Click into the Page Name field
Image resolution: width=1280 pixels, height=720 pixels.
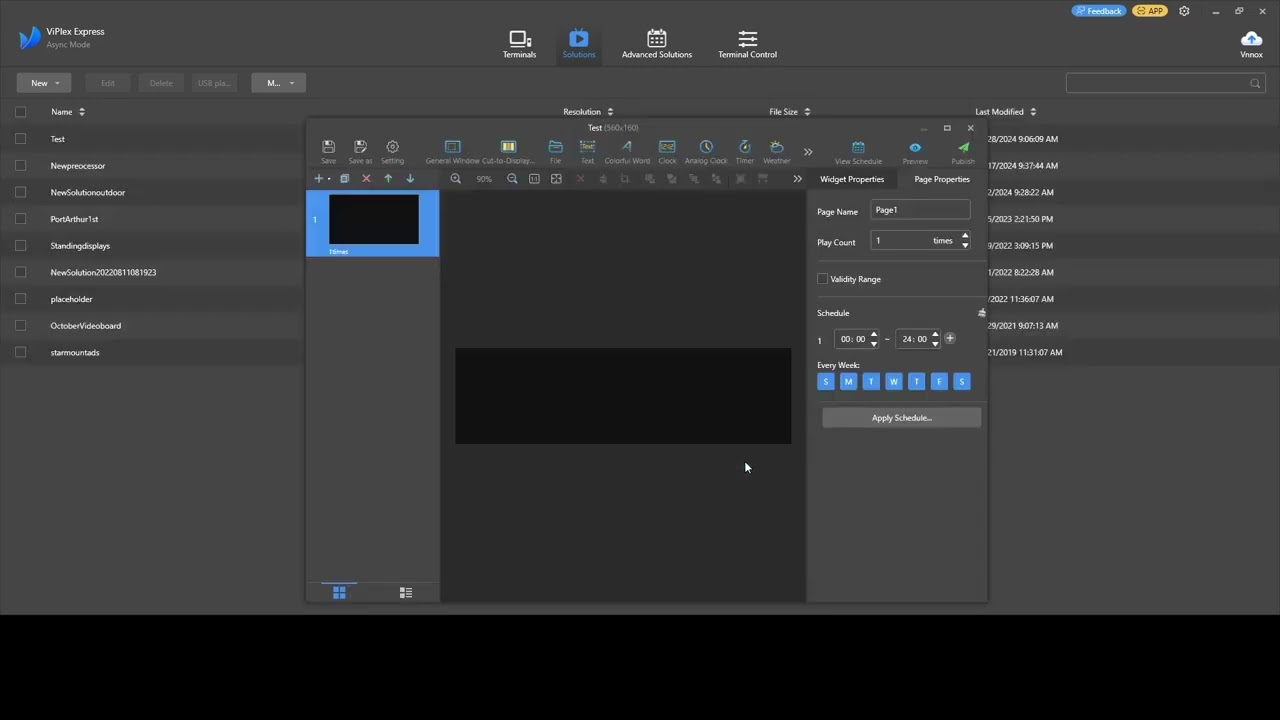(x=920, y=210)
